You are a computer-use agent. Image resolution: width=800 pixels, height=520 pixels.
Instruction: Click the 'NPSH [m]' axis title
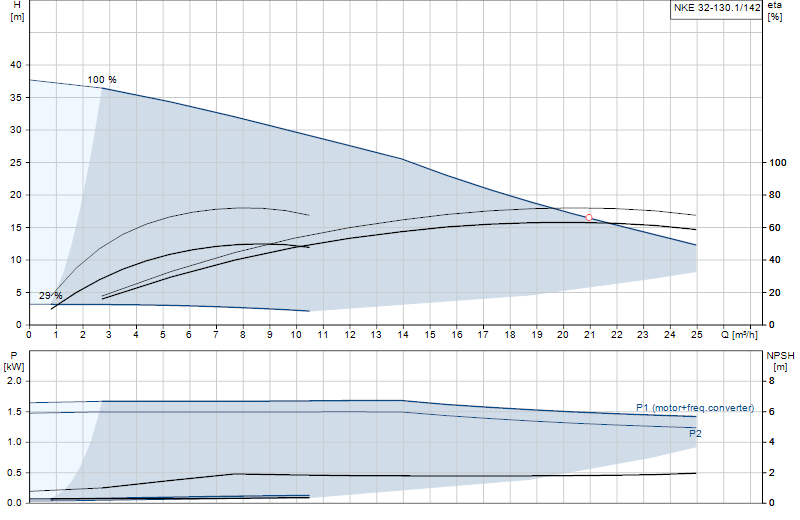tap(780, 361)
